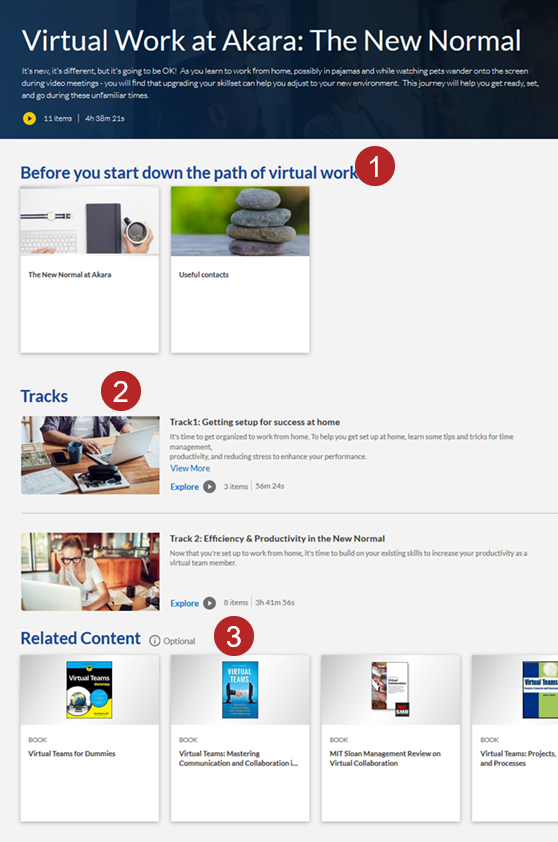Open Virtual Teams for Dummies book

click(90, 738)
